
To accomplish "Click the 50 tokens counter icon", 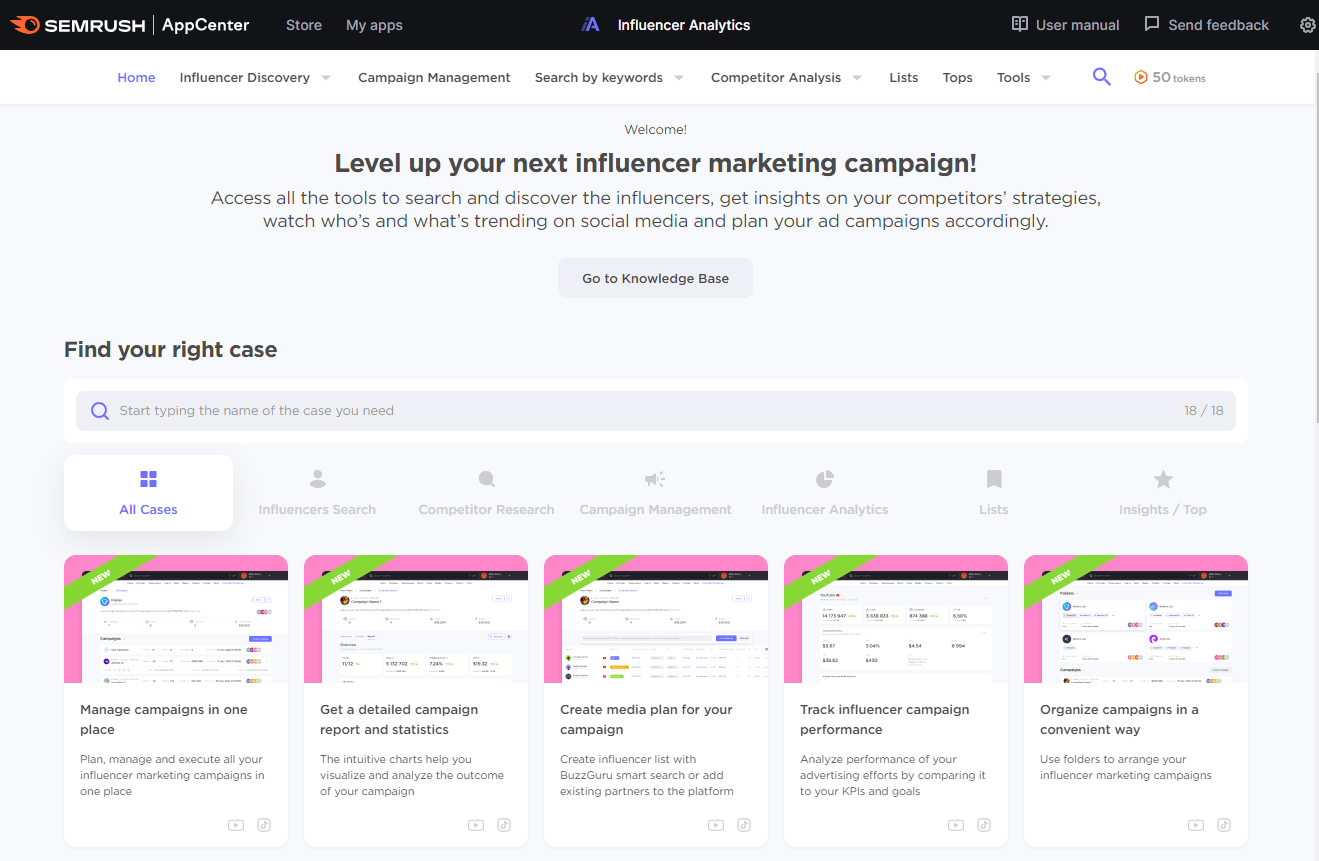I will (1141, 77).
